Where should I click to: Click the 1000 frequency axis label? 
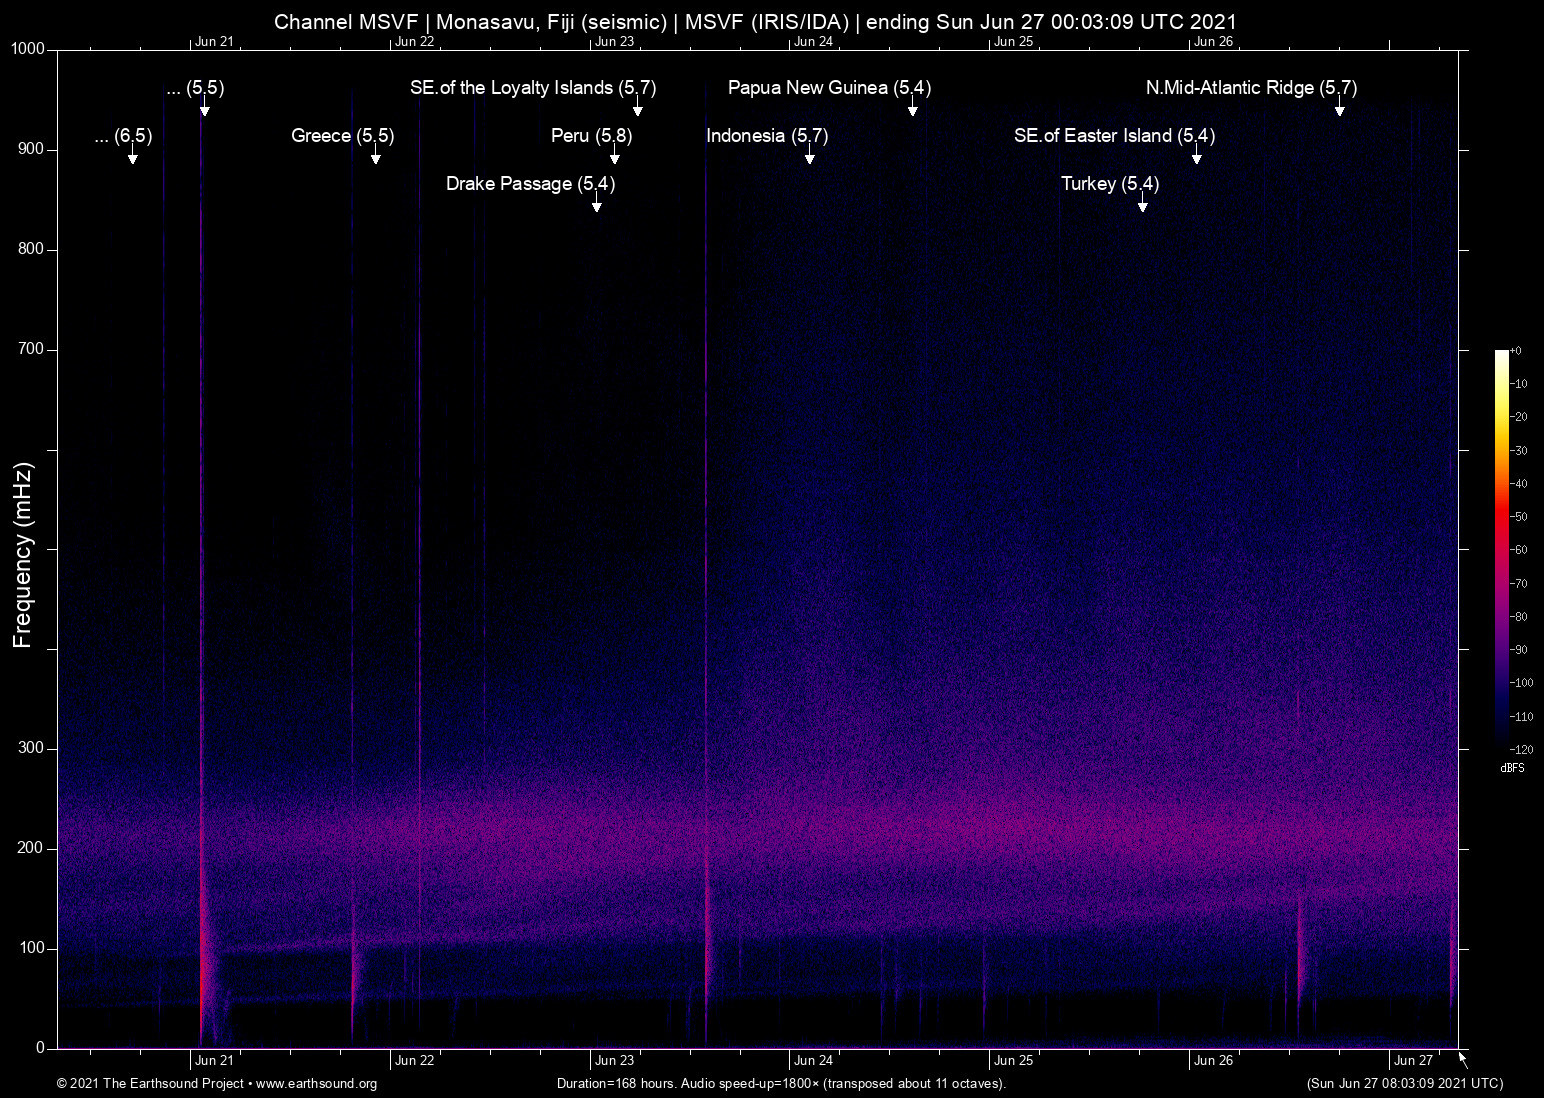(28, 49)
